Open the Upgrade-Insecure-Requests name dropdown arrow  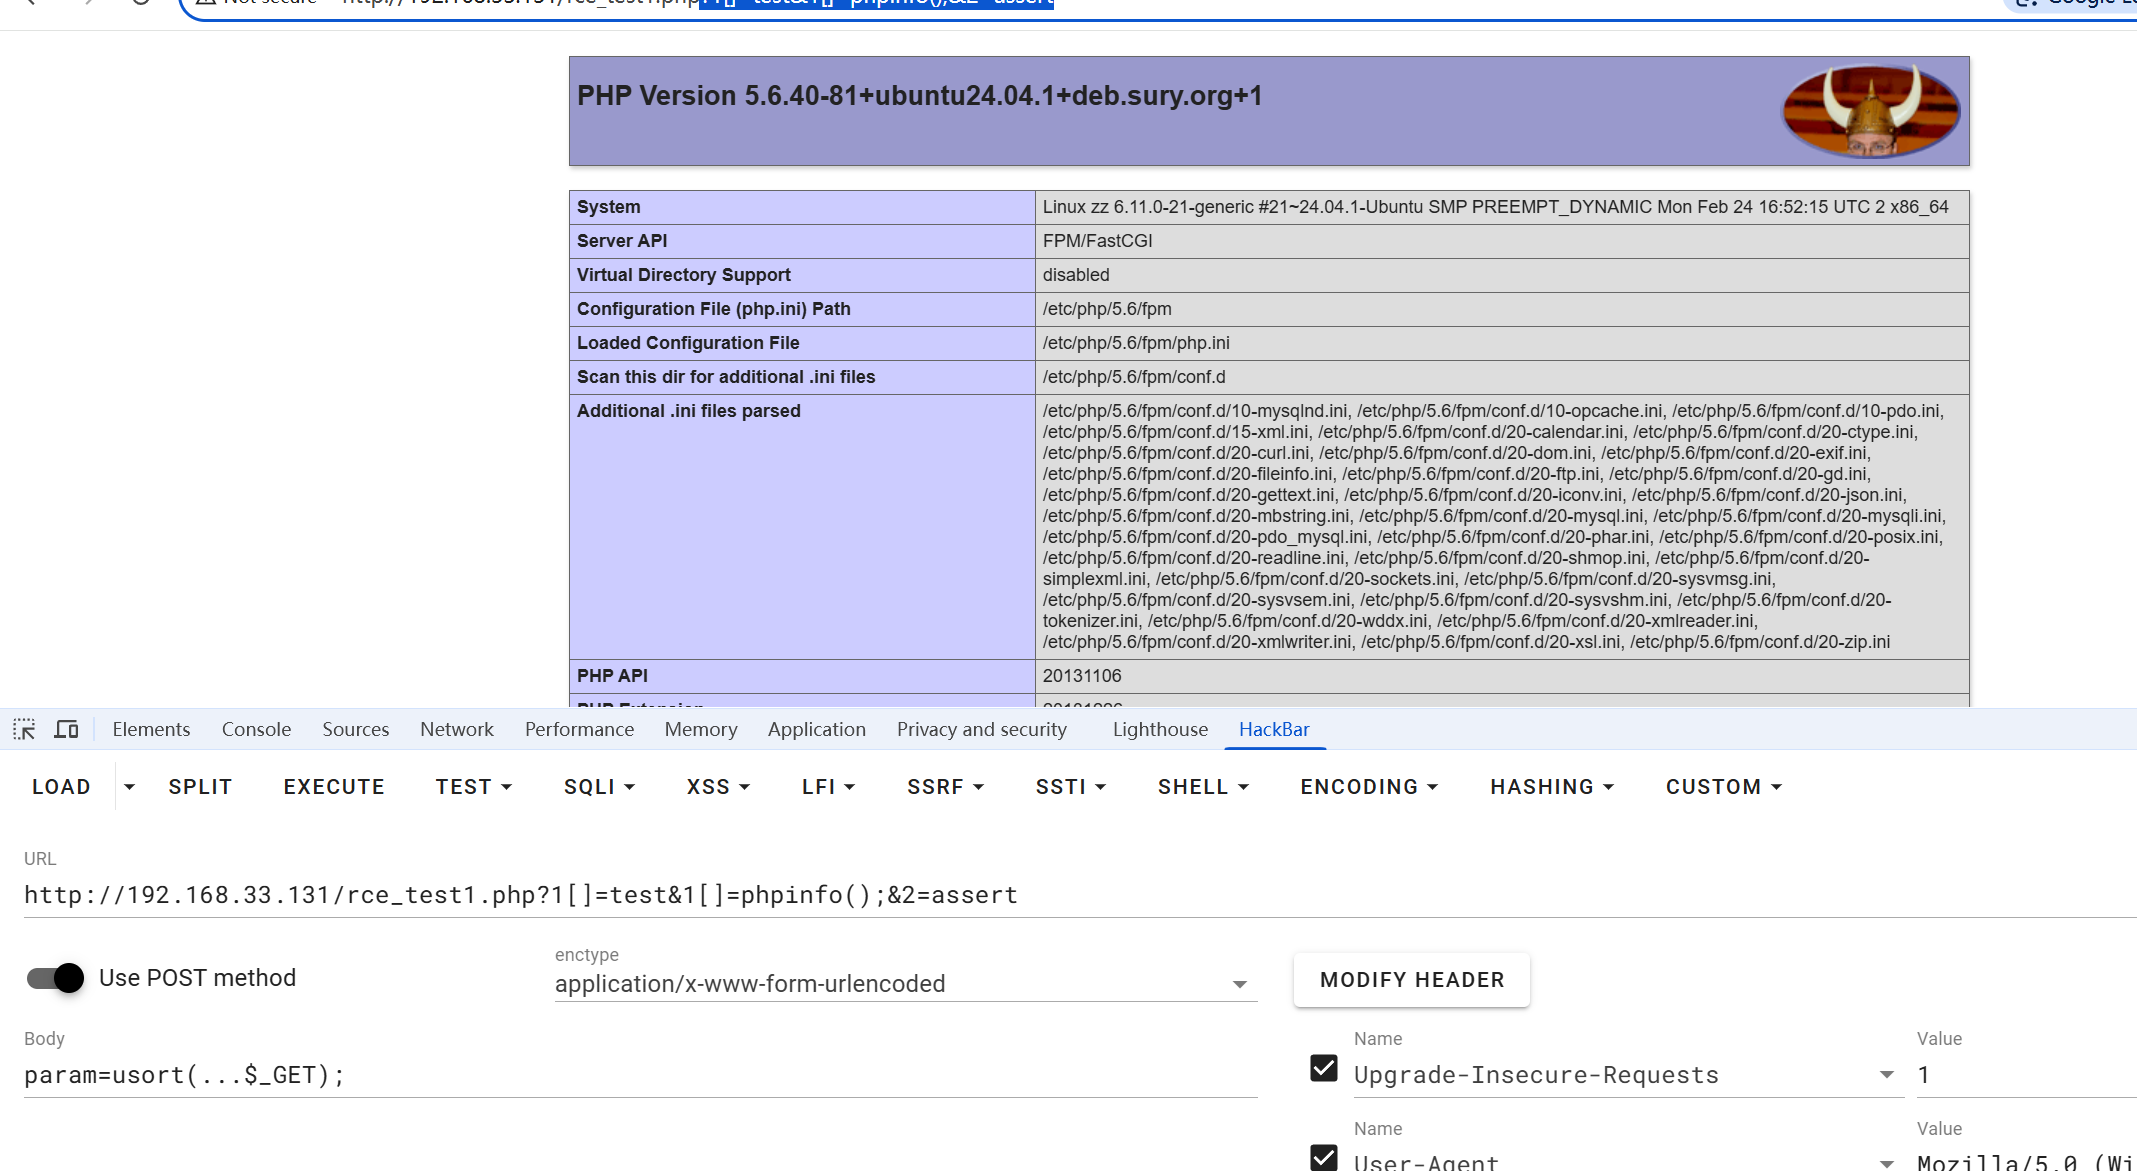pyautogui.click(x=1886, y=1075)
